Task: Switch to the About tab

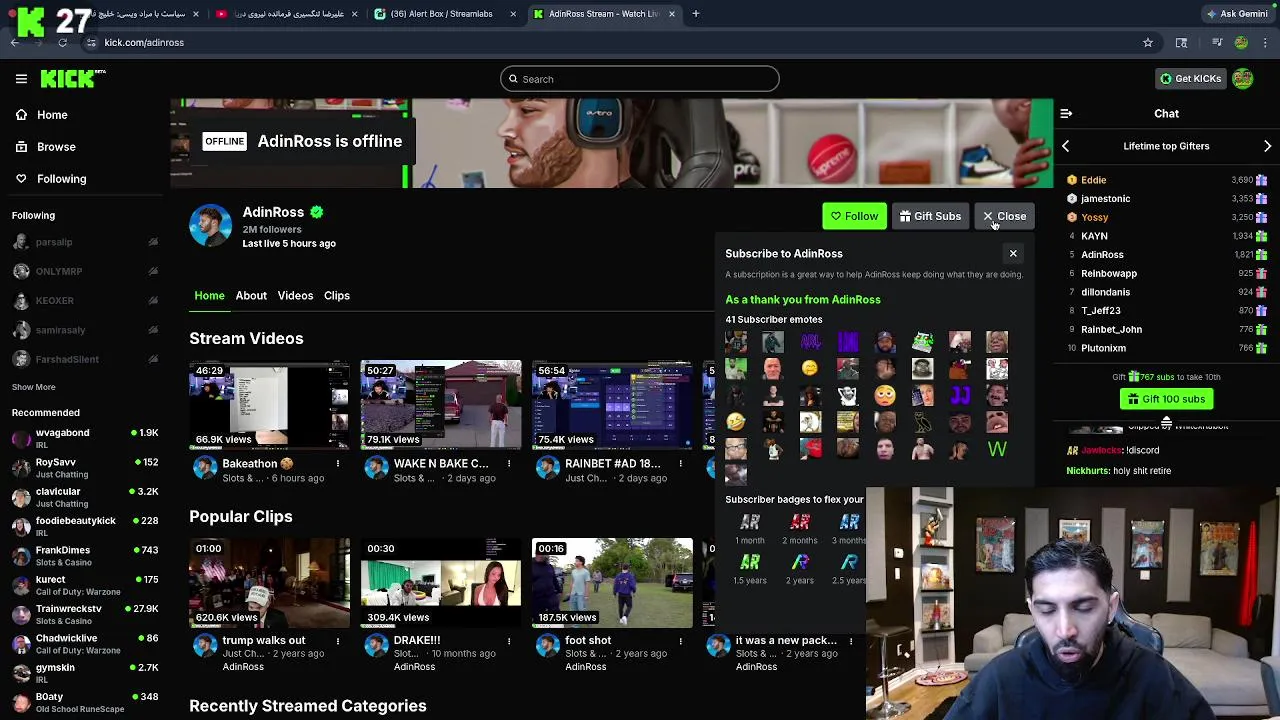Action: pos(251,296)
